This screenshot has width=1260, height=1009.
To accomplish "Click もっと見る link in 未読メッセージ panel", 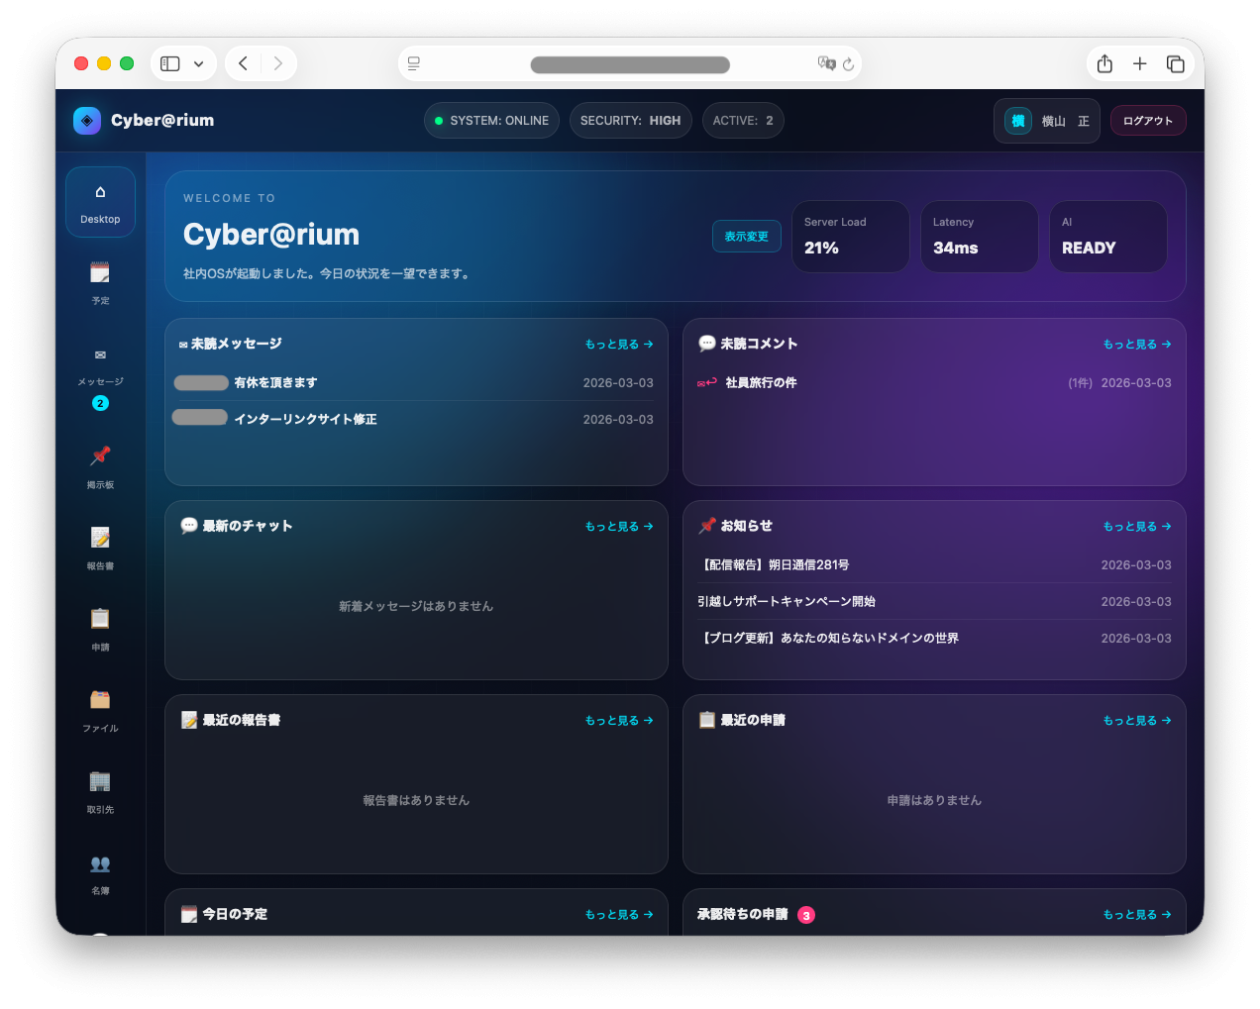I will point(618,344).
